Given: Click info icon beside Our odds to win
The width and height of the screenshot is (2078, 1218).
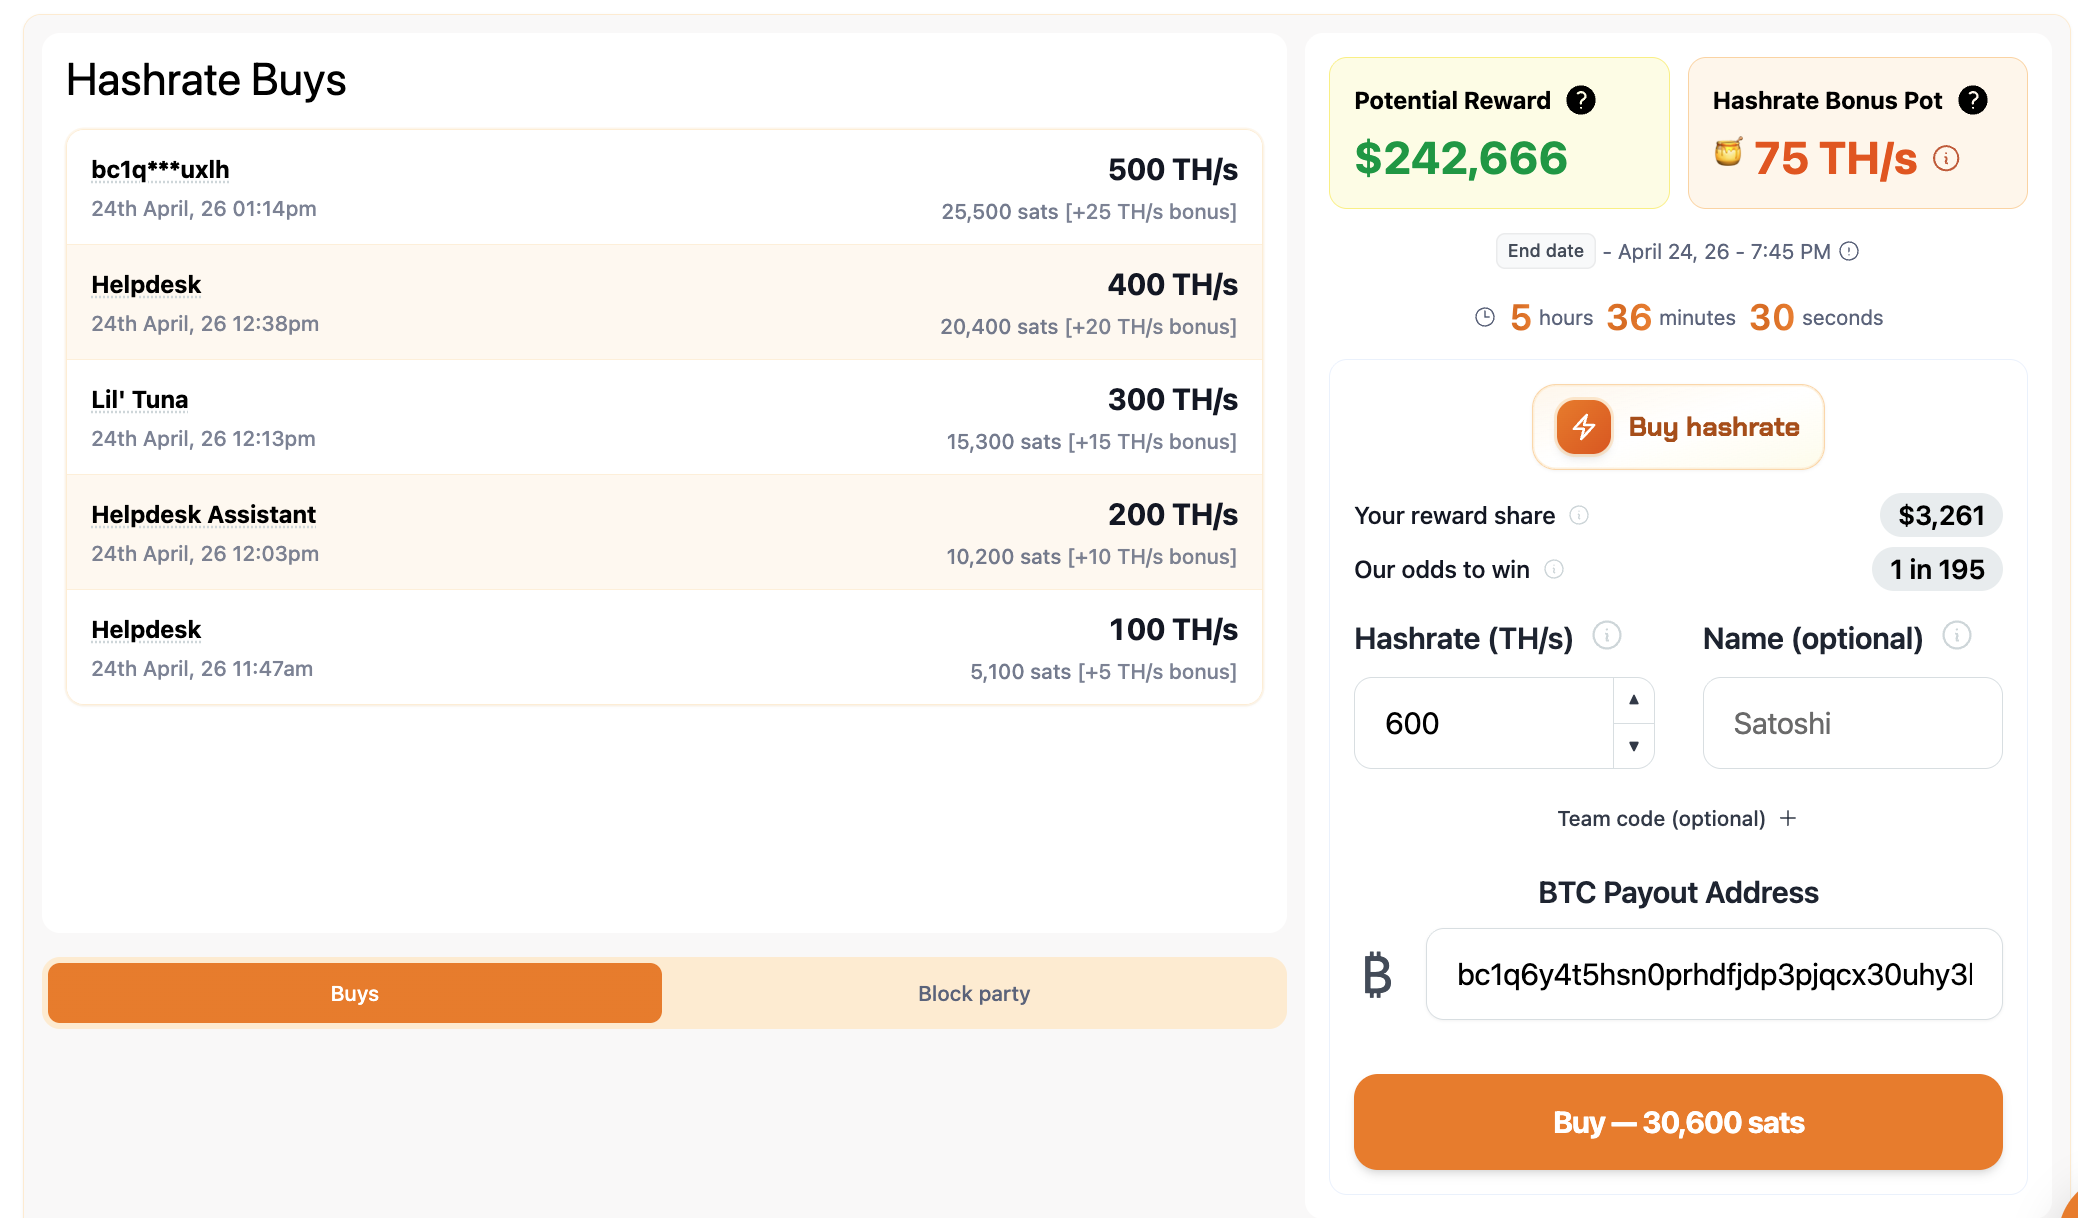Looking at the screenshot, I should tap(1554, 569).
